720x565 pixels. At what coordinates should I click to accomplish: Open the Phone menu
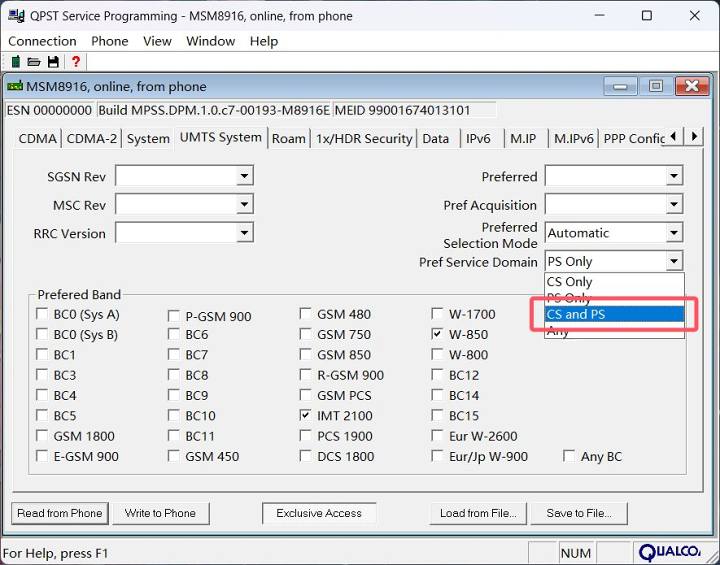pyautogui.click(x=109, y=41)
